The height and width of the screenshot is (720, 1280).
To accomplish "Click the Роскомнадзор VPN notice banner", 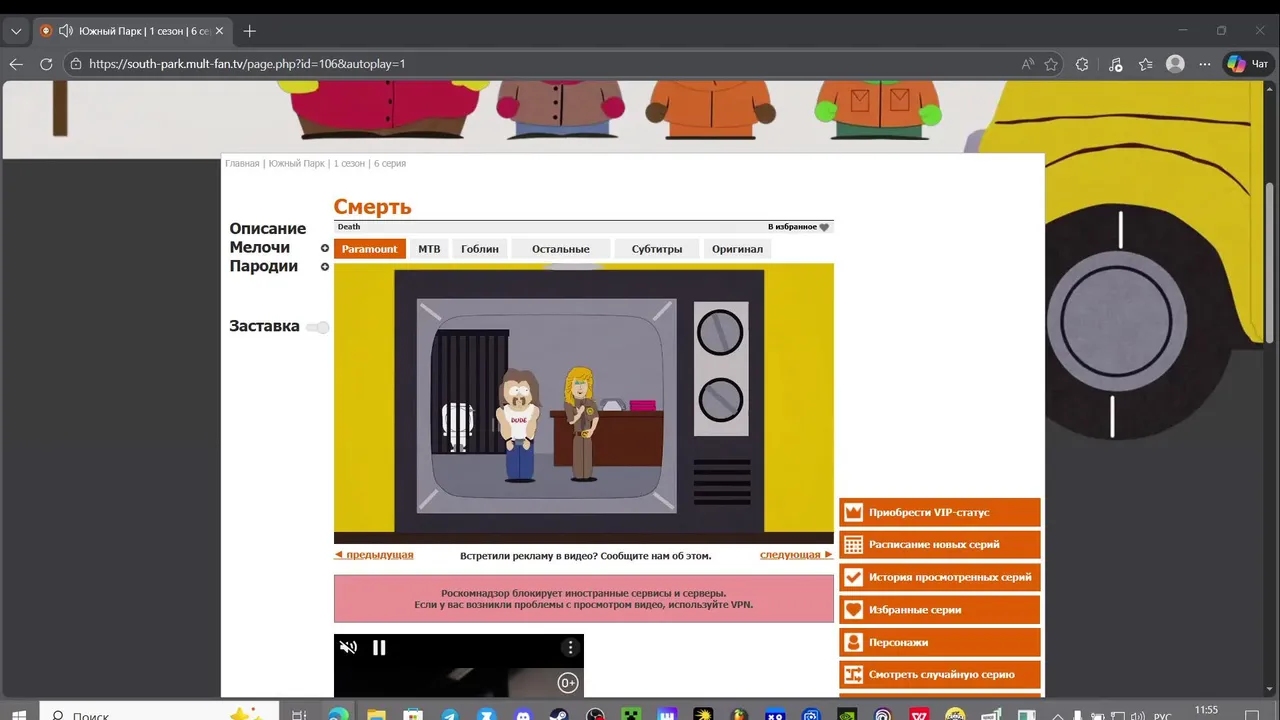I will 584,598.
